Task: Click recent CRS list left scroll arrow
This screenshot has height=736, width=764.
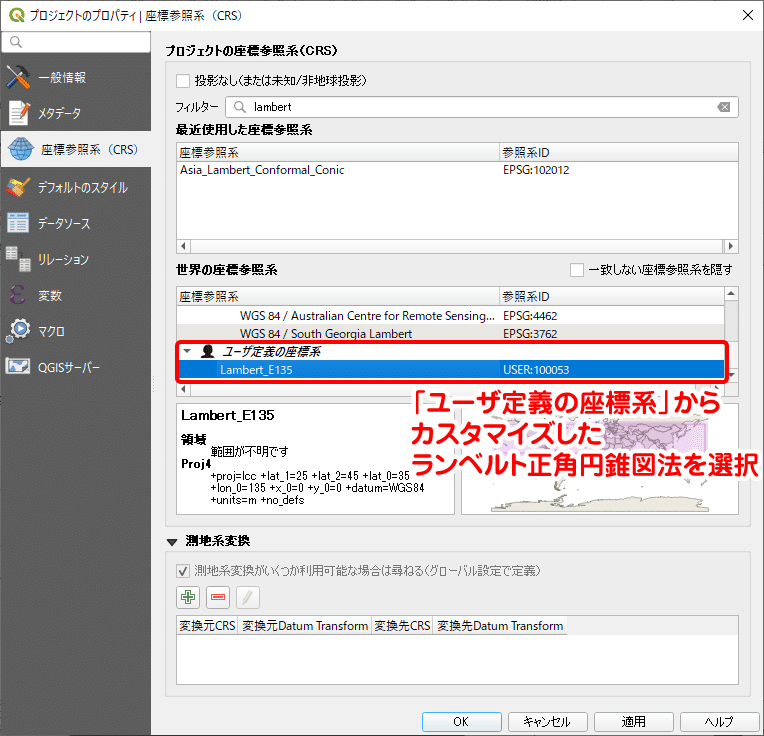Action: point(183,246)
